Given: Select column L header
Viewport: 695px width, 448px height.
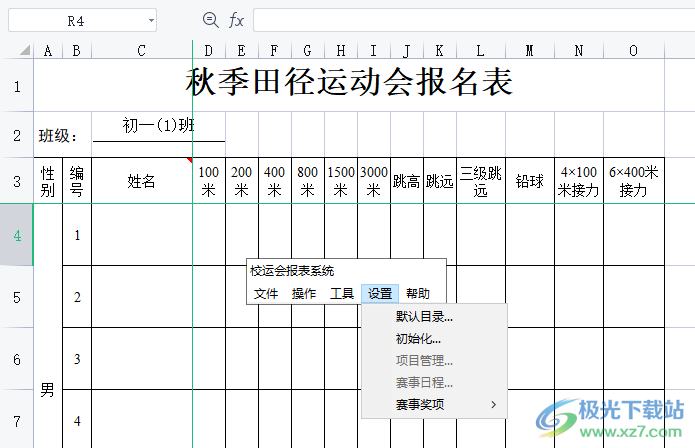Looking at the screenshot, I should tap(481, 51).
